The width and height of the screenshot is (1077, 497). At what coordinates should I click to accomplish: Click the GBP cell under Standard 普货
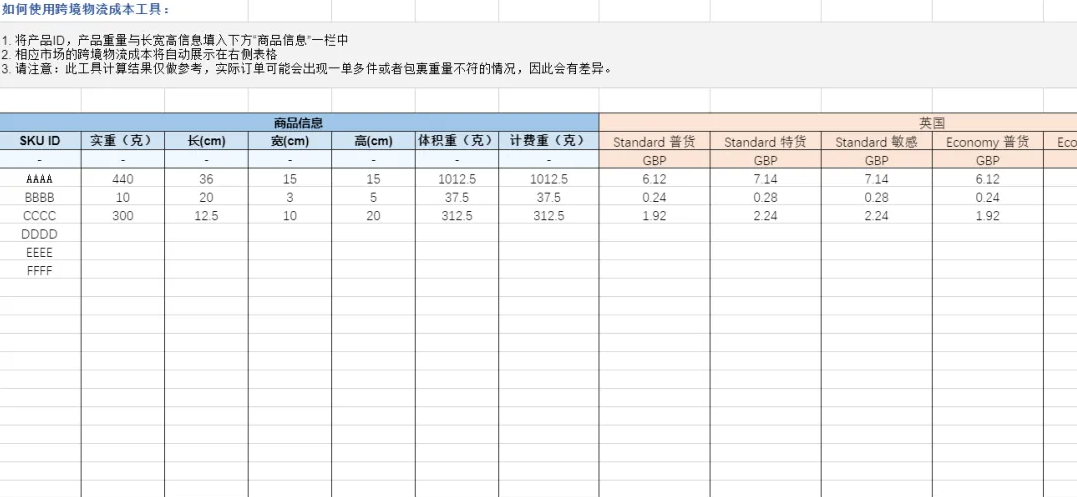tap(654, 160)
